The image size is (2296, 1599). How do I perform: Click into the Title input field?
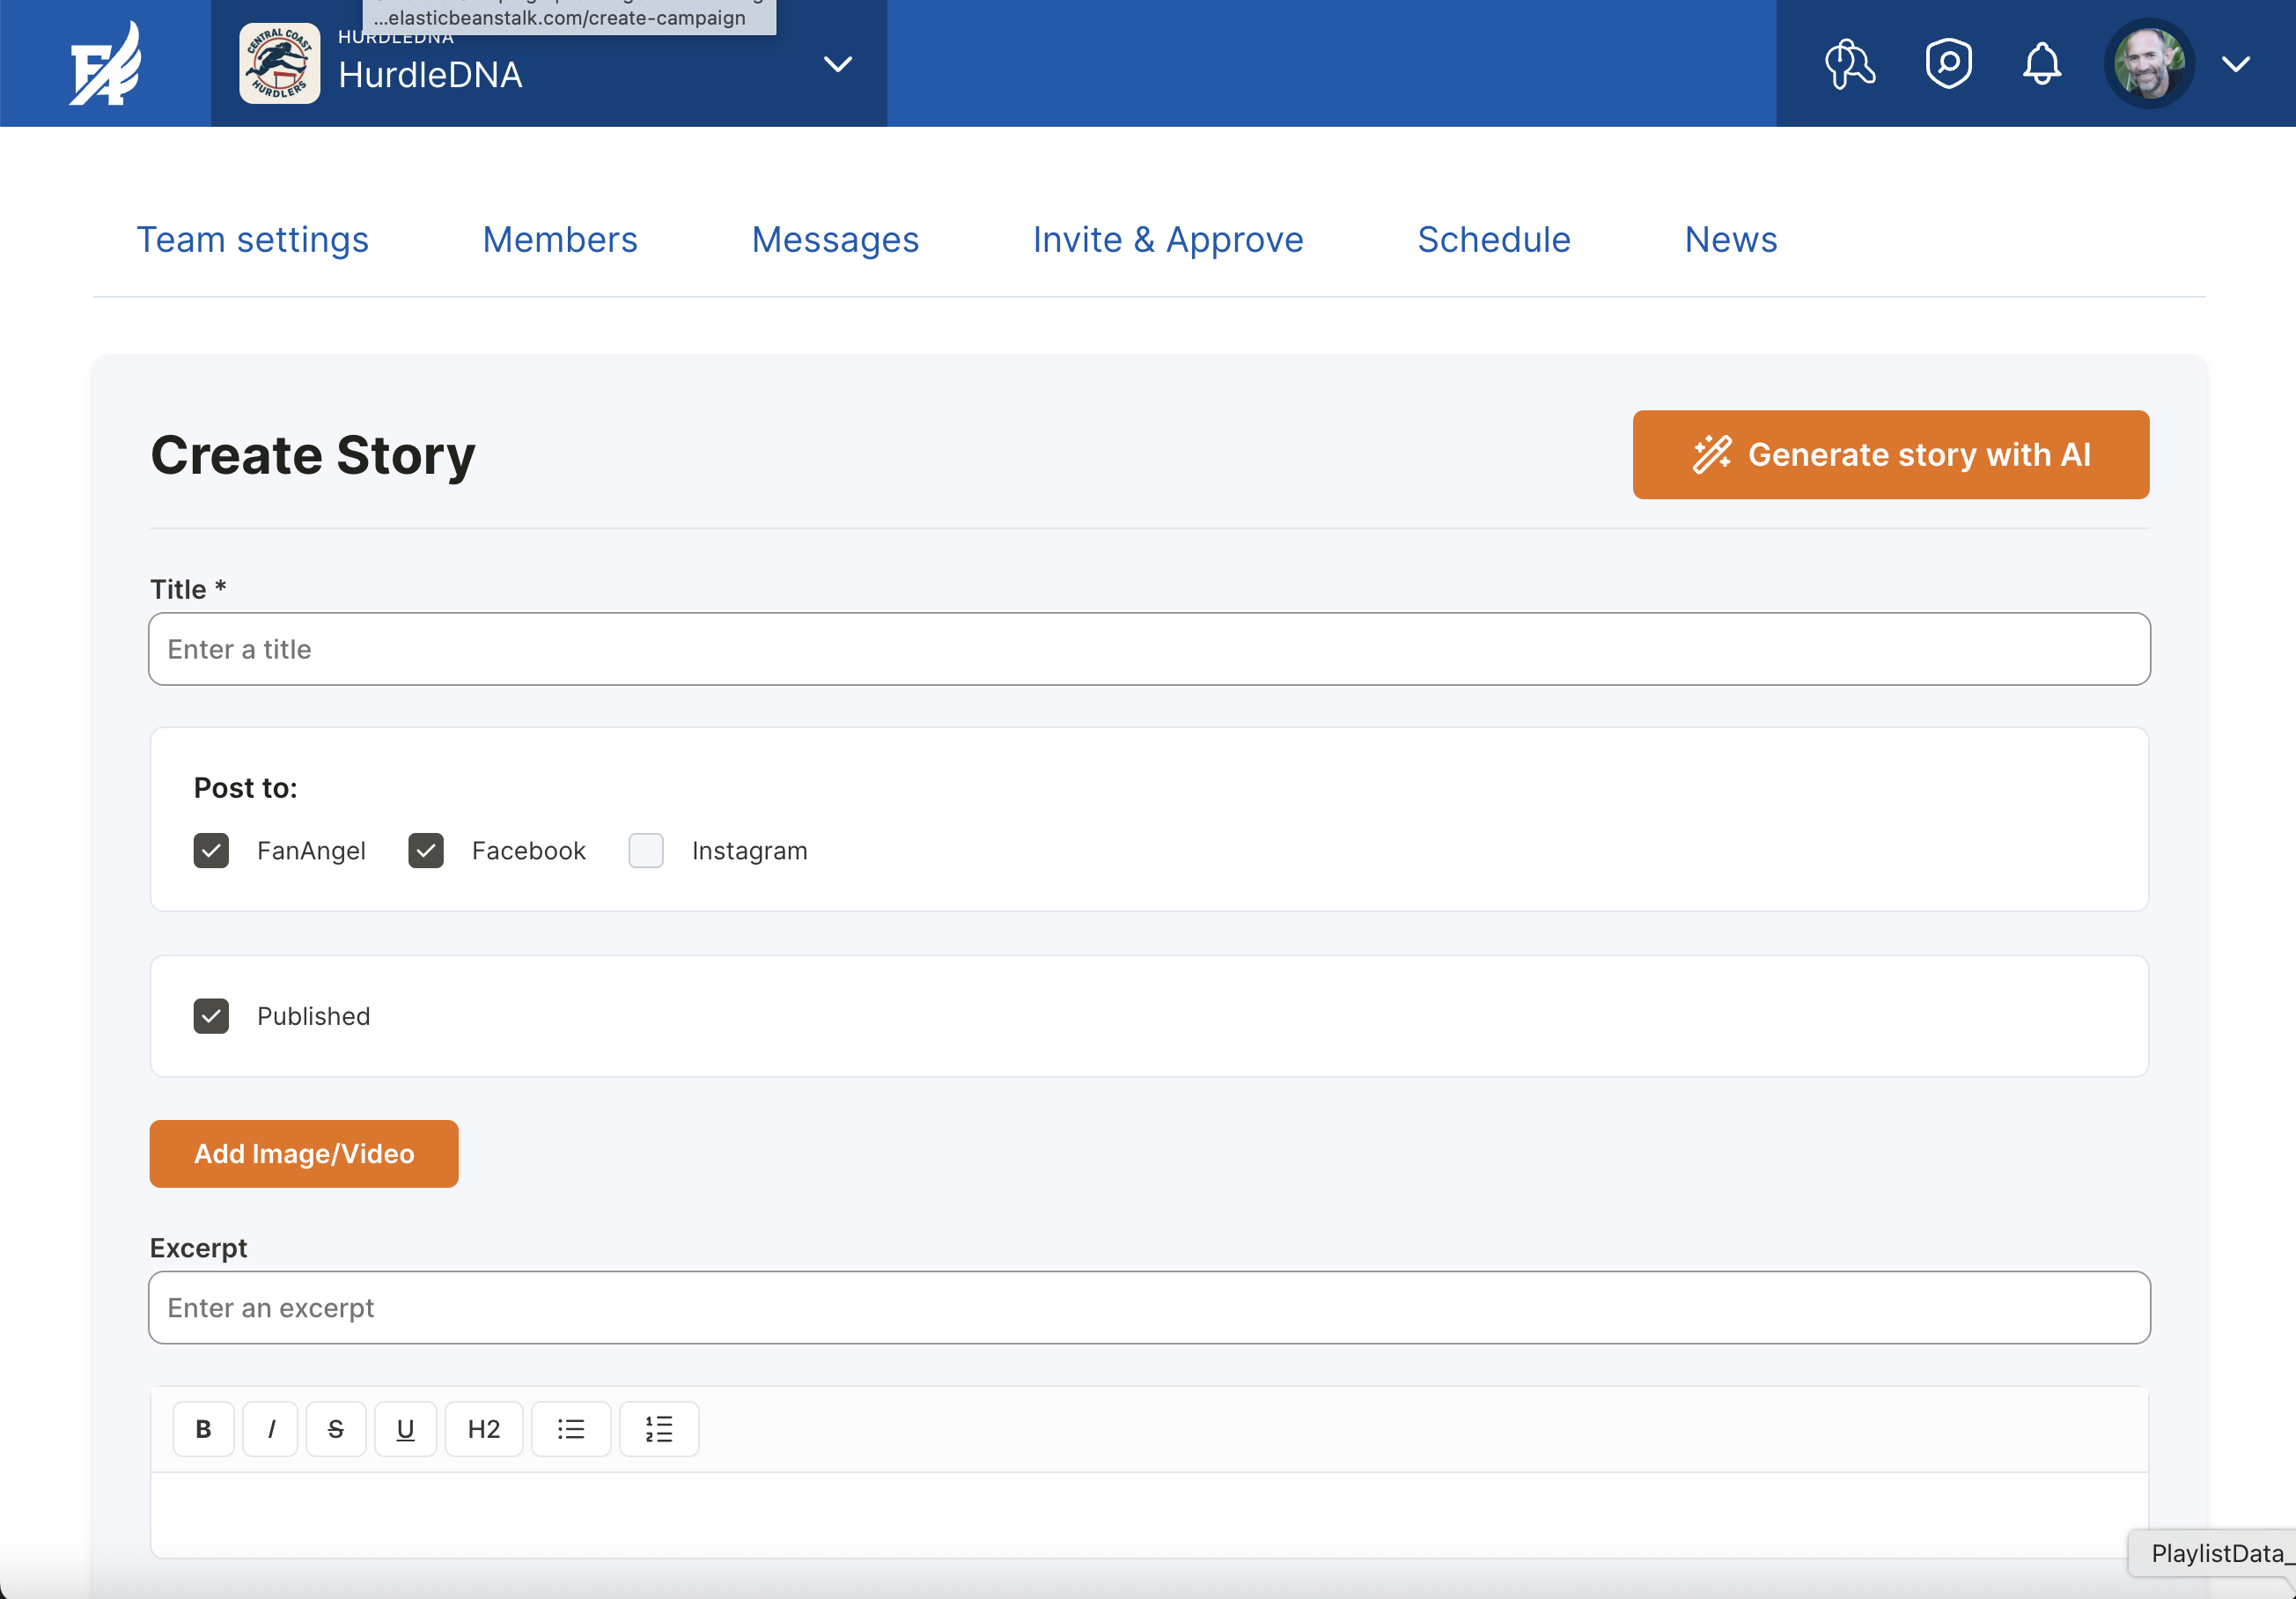click(x=1148, y=649)
